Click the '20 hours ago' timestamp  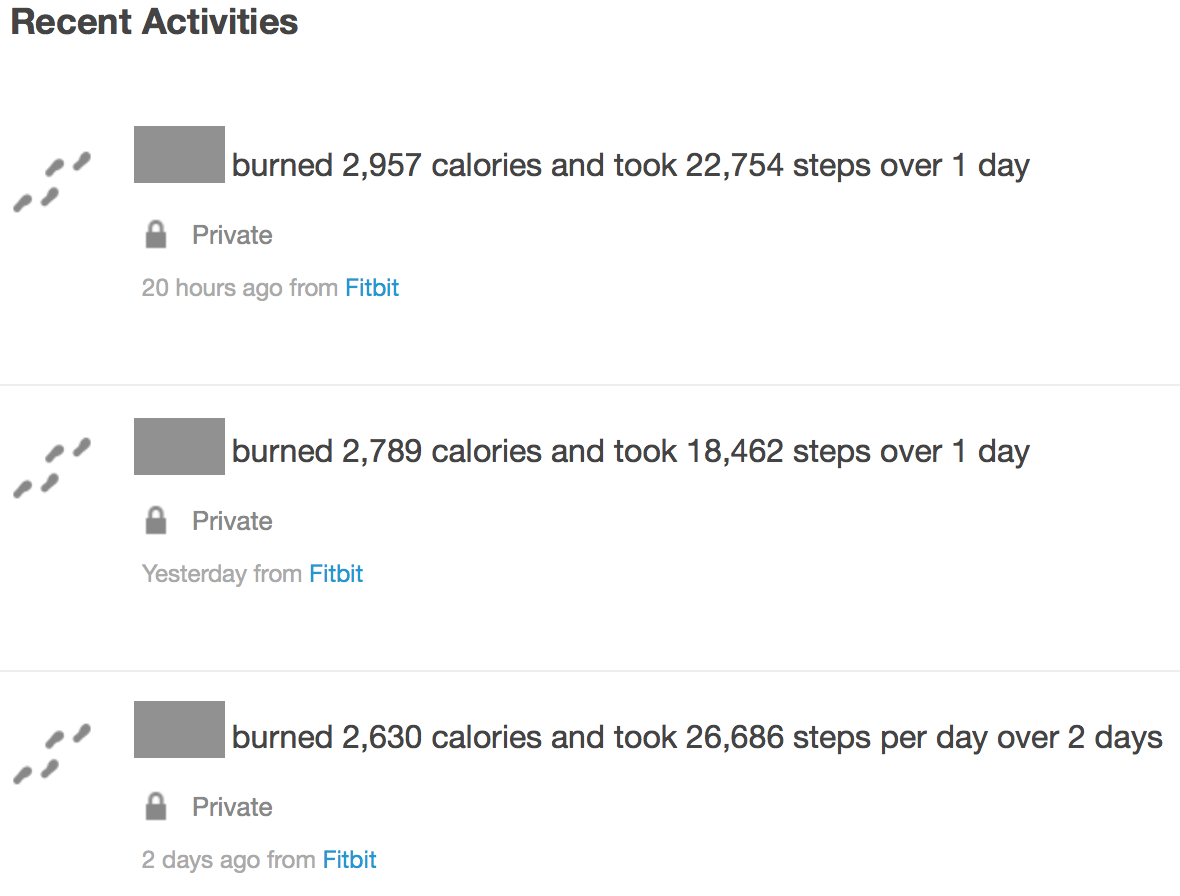coord(212,288)
